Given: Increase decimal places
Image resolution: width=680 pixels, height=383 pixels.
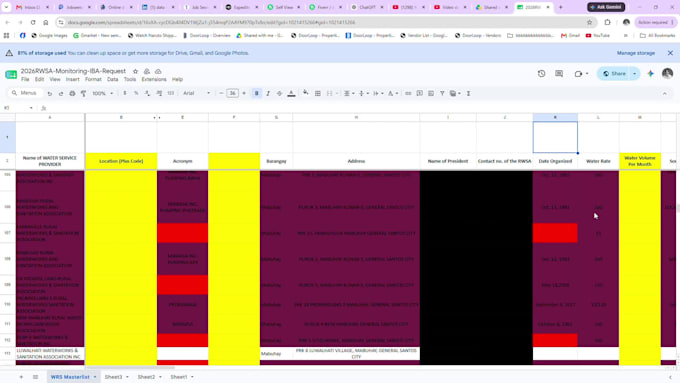Looking at the screenshot, I should click(159, 93).
